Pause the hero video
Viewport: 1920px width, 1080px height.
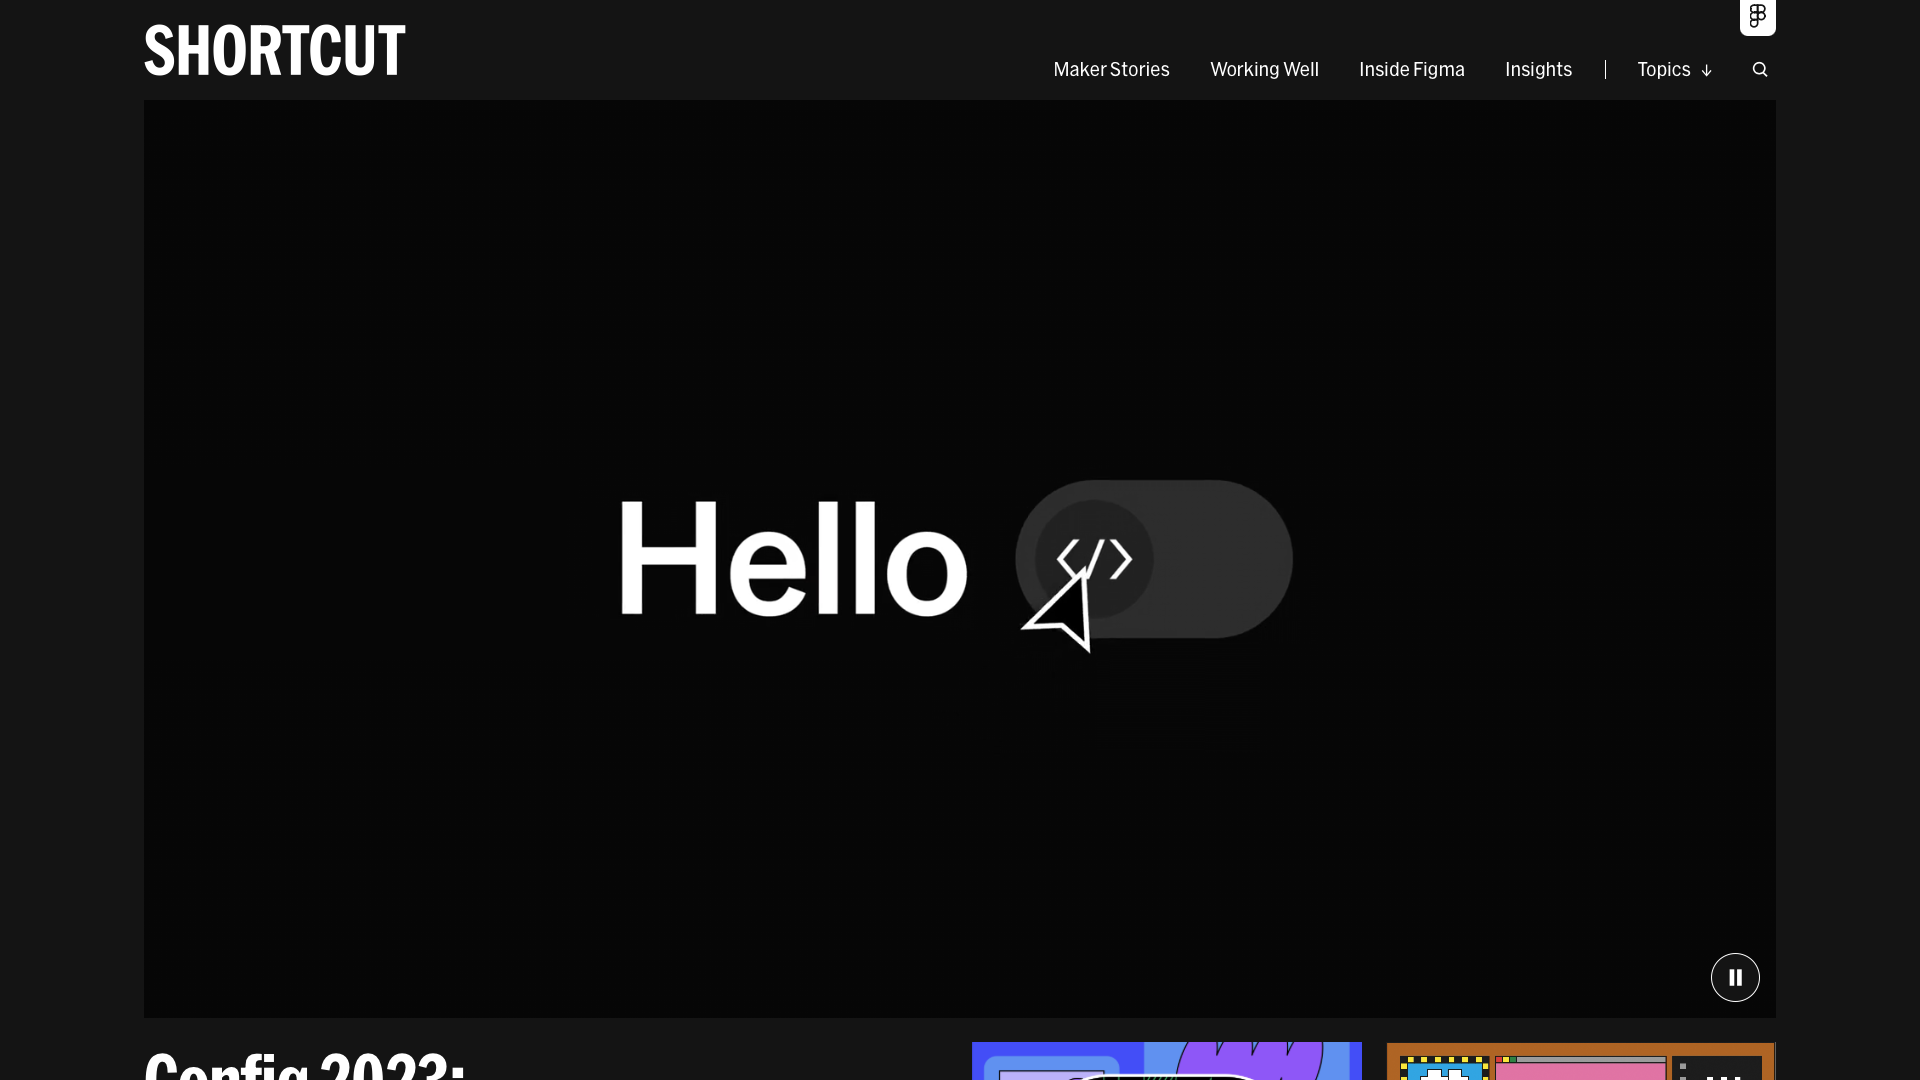tap(1735, 977)
